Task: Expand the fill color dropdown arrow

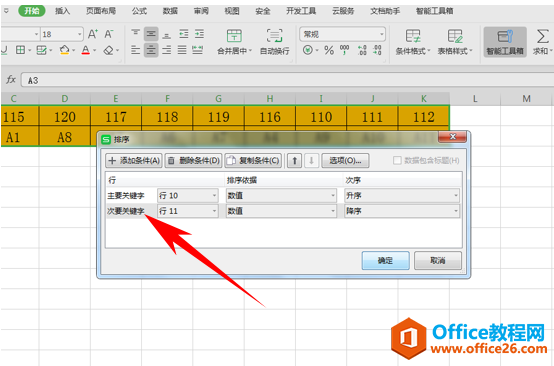Action: [73, 51]
